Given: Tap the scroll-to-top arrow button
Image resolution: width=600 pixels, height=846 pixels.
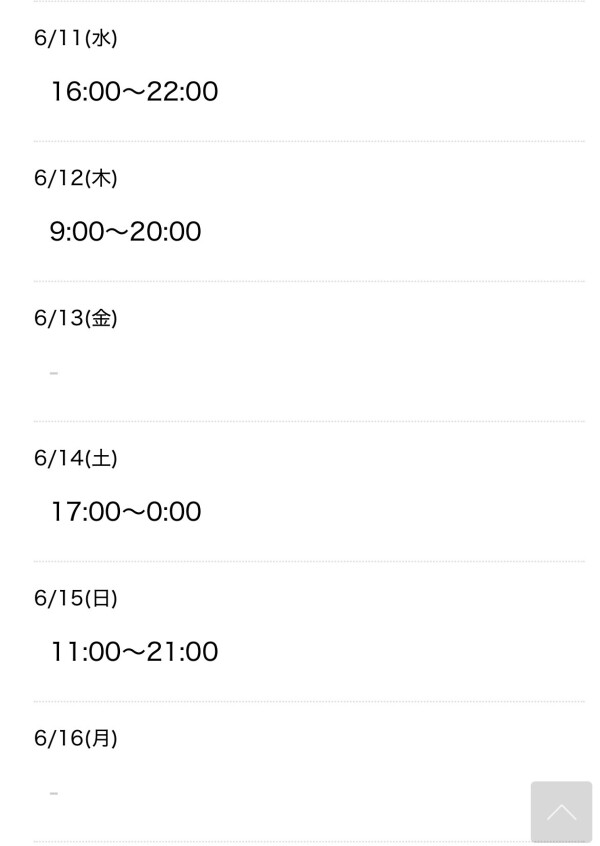Looking at the screenshot, I should coord(561,811).
